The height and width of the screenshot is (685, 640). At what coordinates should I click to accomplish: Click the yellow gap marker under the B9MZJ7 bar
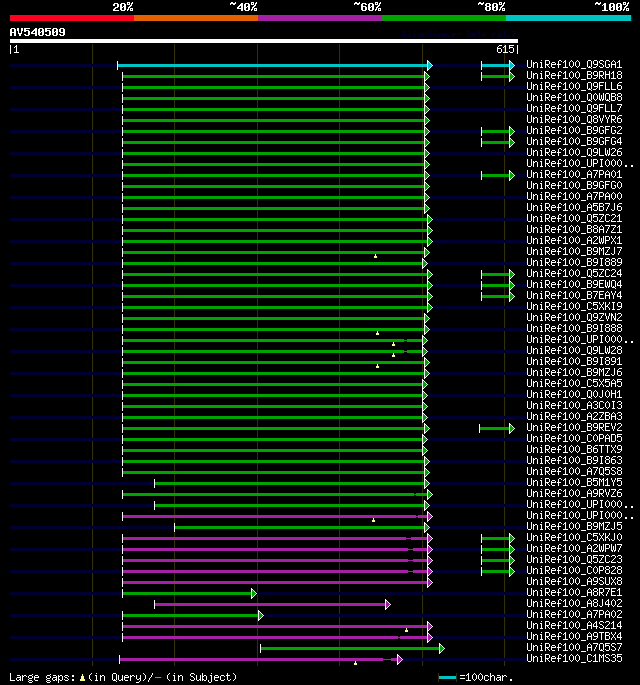(375, 256)
